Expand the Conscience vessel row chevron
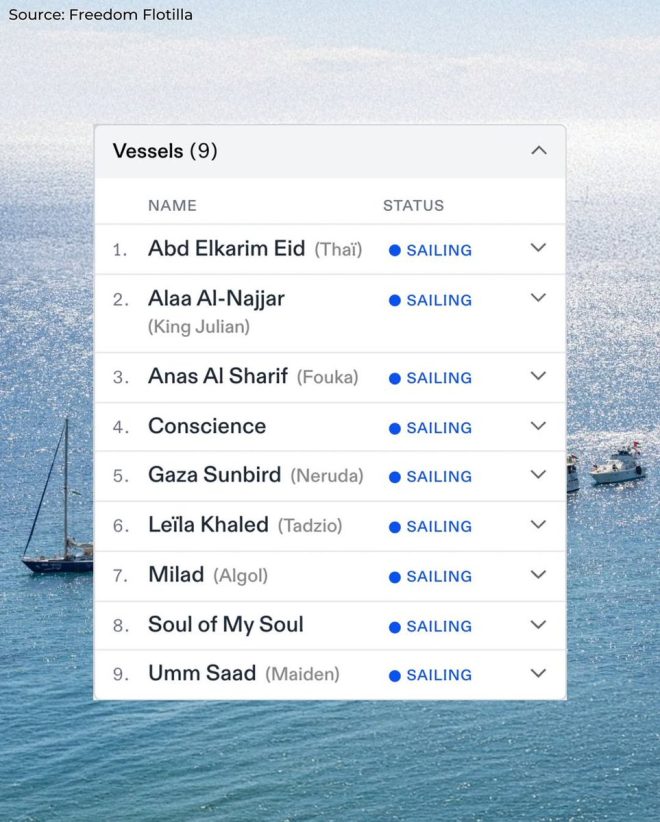Viewport: 660px width, 822px height. click(x=538, y=426)
